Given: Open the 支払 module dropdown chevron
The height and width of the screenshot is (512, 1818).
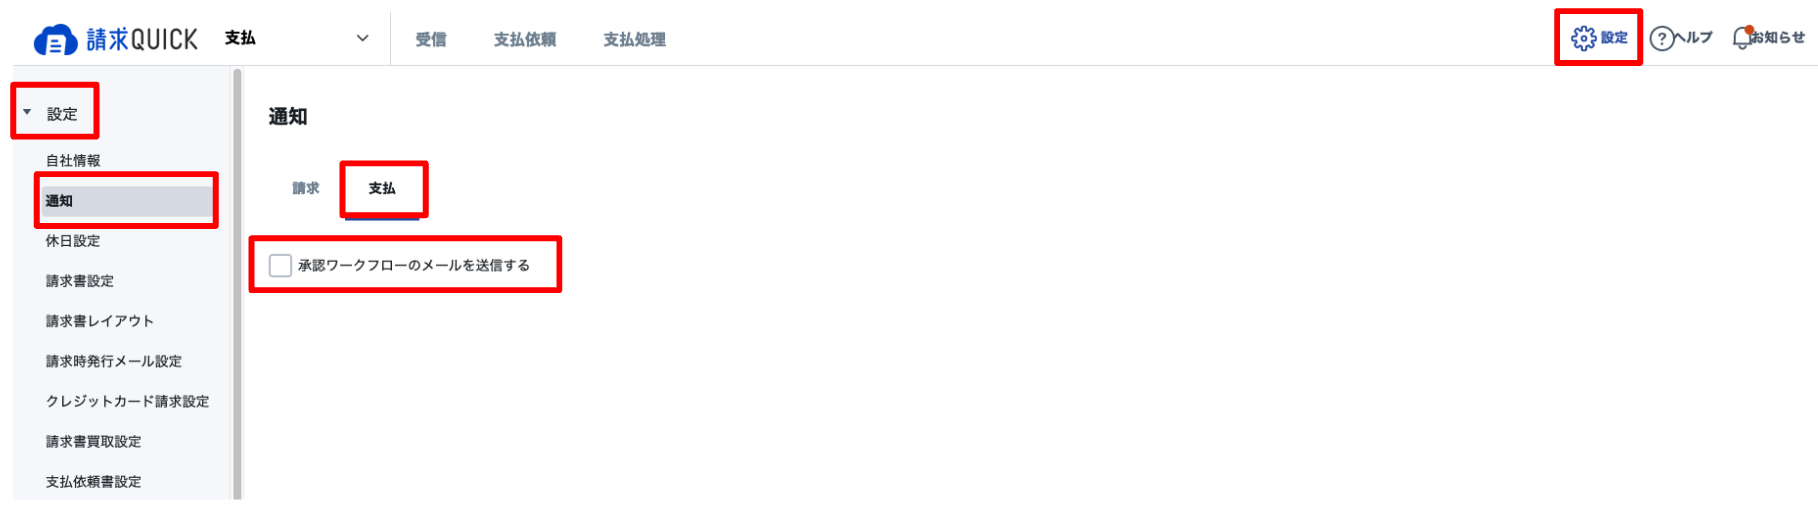Looking at the screenshot, I should click(x=362, y=38).
